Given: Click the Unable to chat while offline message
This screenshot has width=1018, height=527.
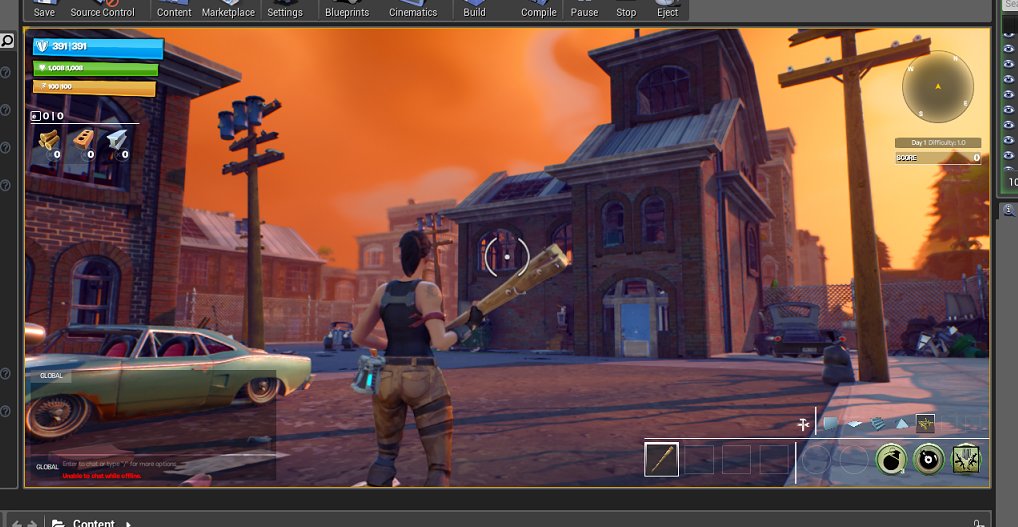Looking at the screenshot, I should 102,476.
